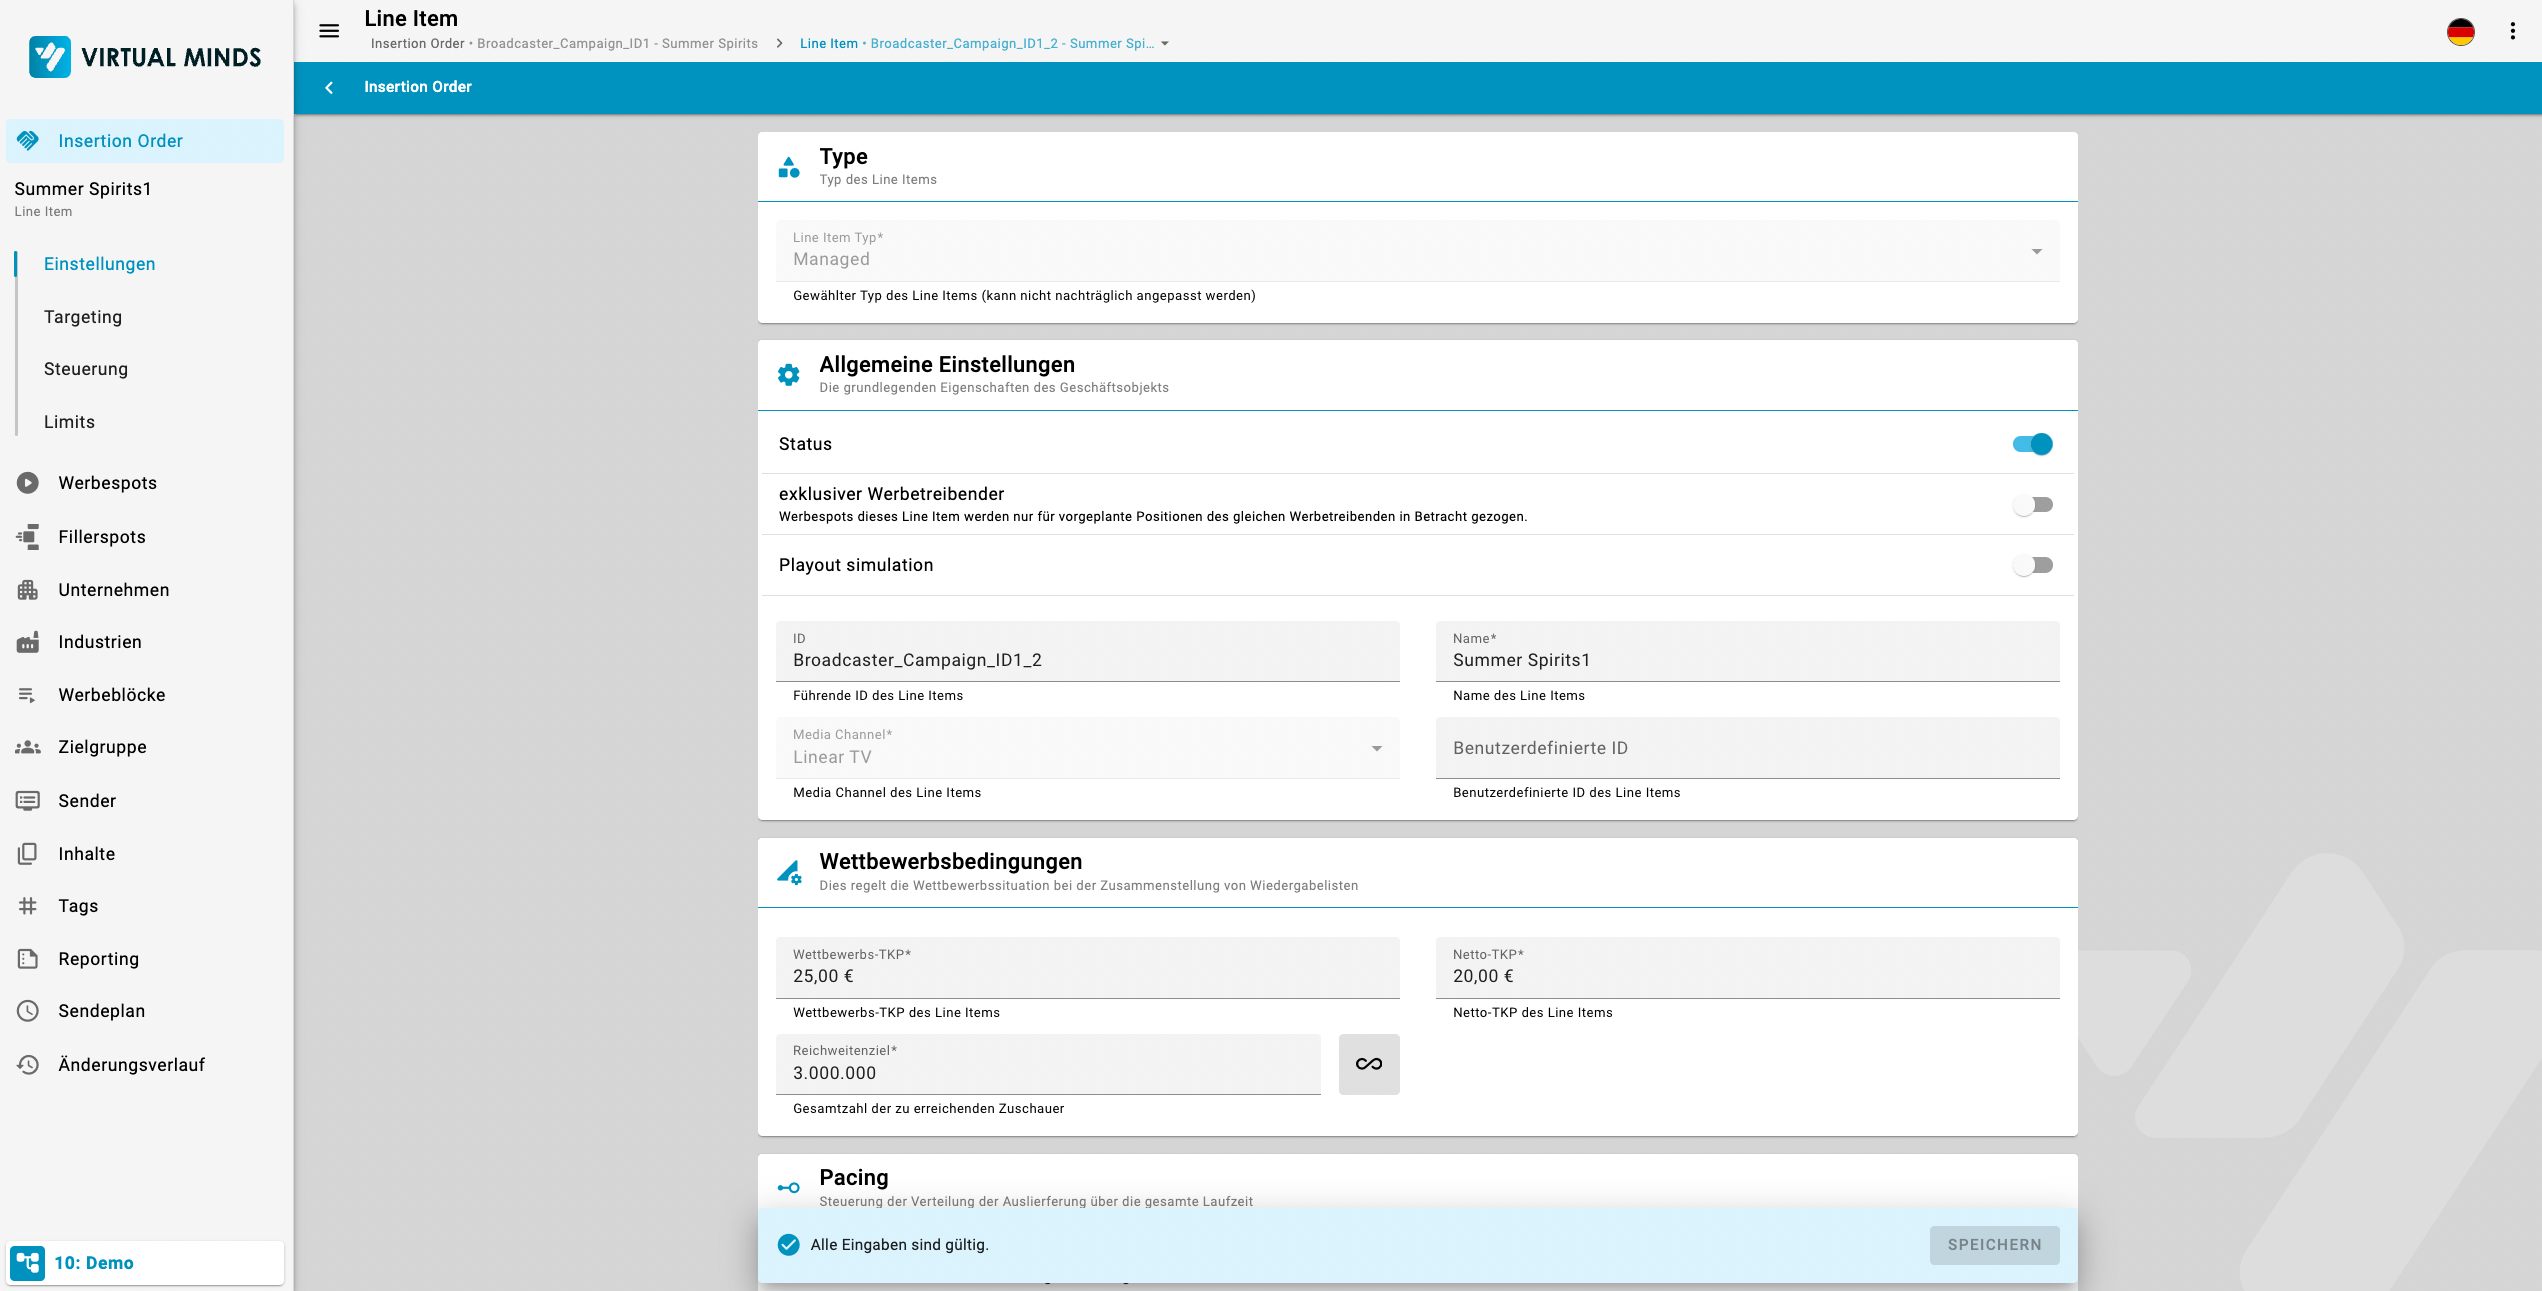Viewport: 2542px width, 1291px height.
Task: Disable the Status toggle
Action: point(2032,444)
